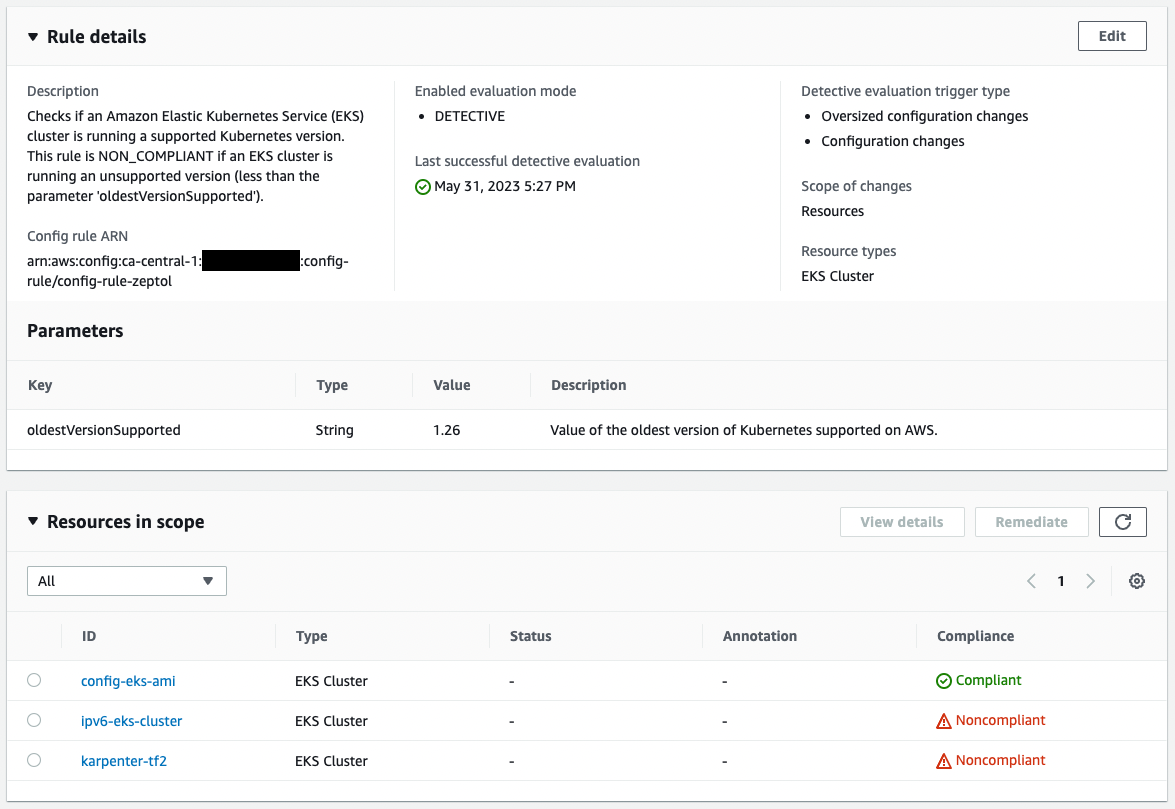Open the table preferences gear icon
The height and width of the screenshot is (809, 1175).
tap(1136, 580)
